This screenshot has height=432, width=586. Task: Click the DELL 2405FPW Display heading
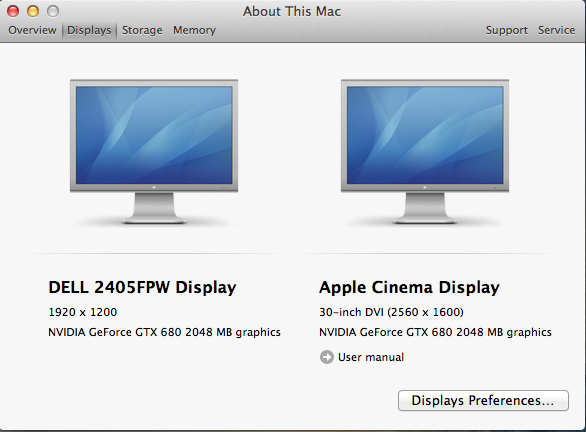tap(142, 287)
